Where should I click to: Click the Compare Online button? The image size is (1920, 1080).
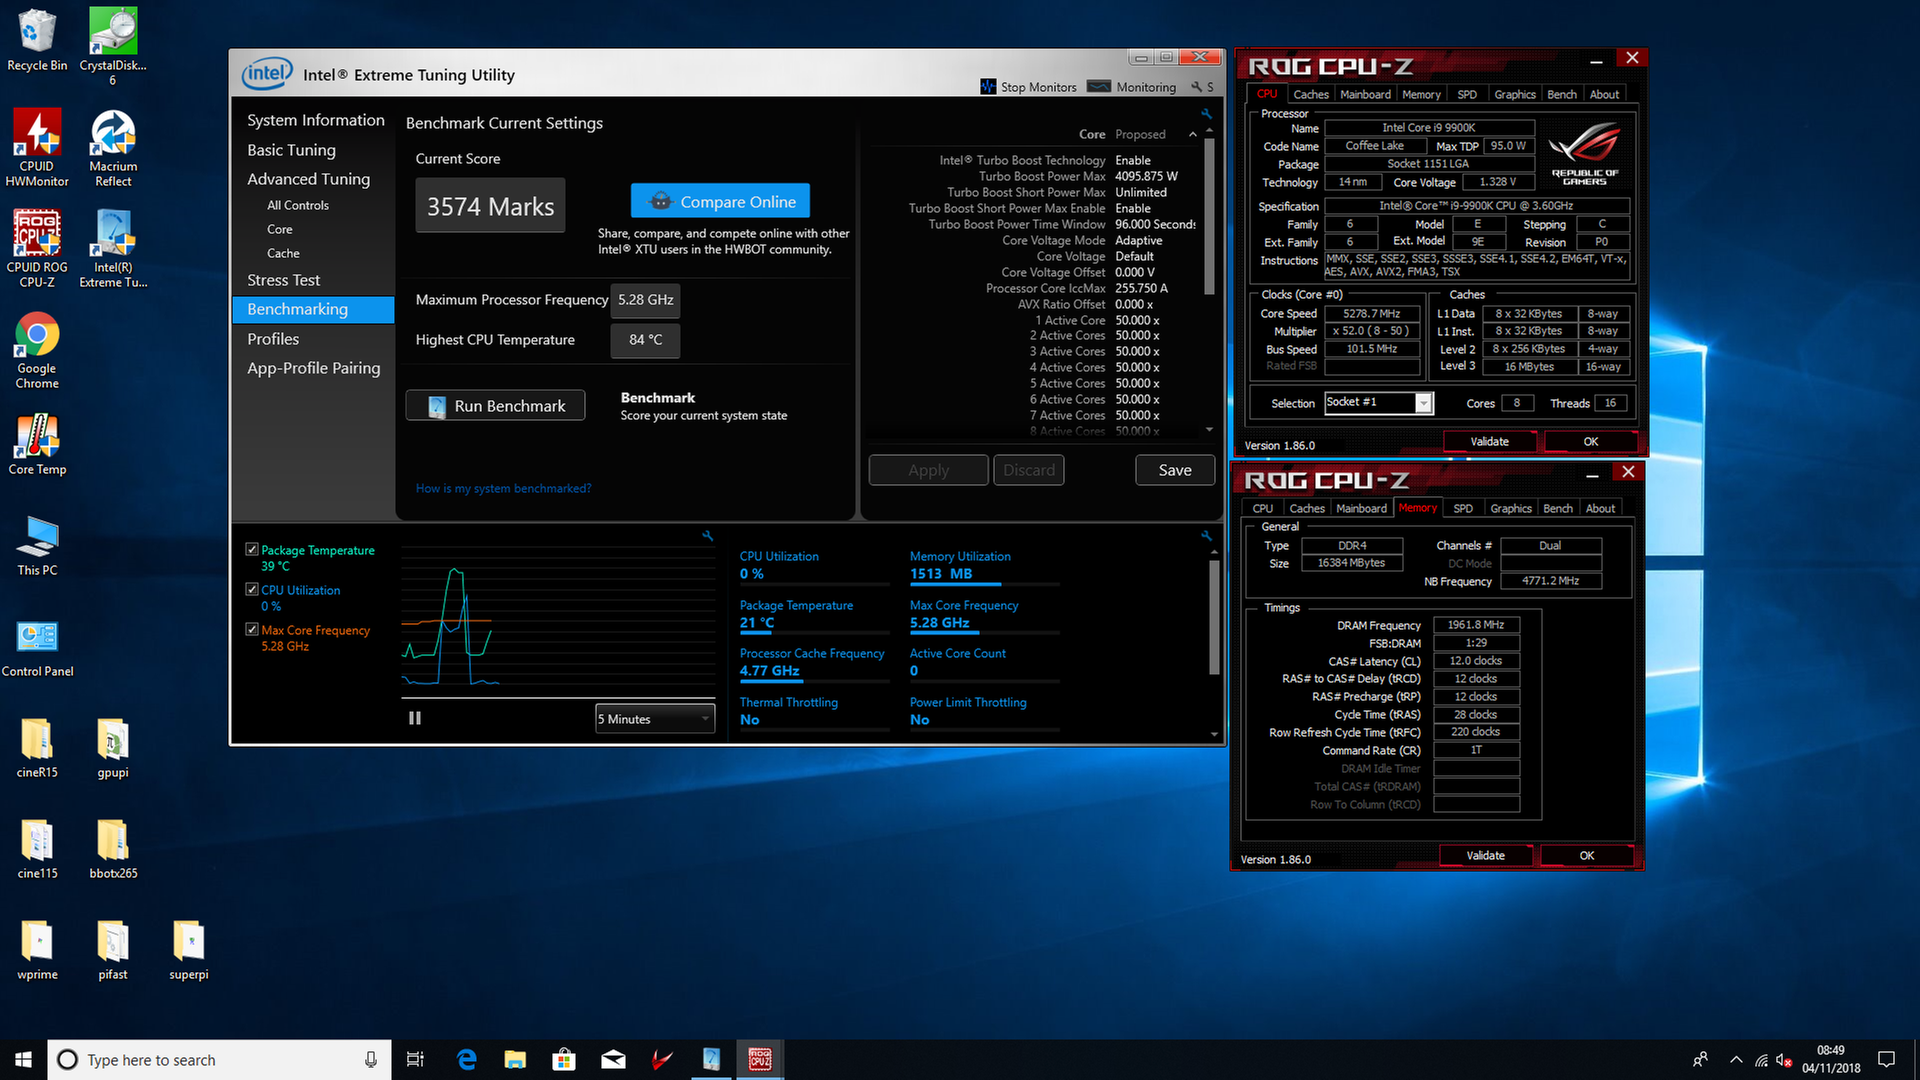click(720, 201)
